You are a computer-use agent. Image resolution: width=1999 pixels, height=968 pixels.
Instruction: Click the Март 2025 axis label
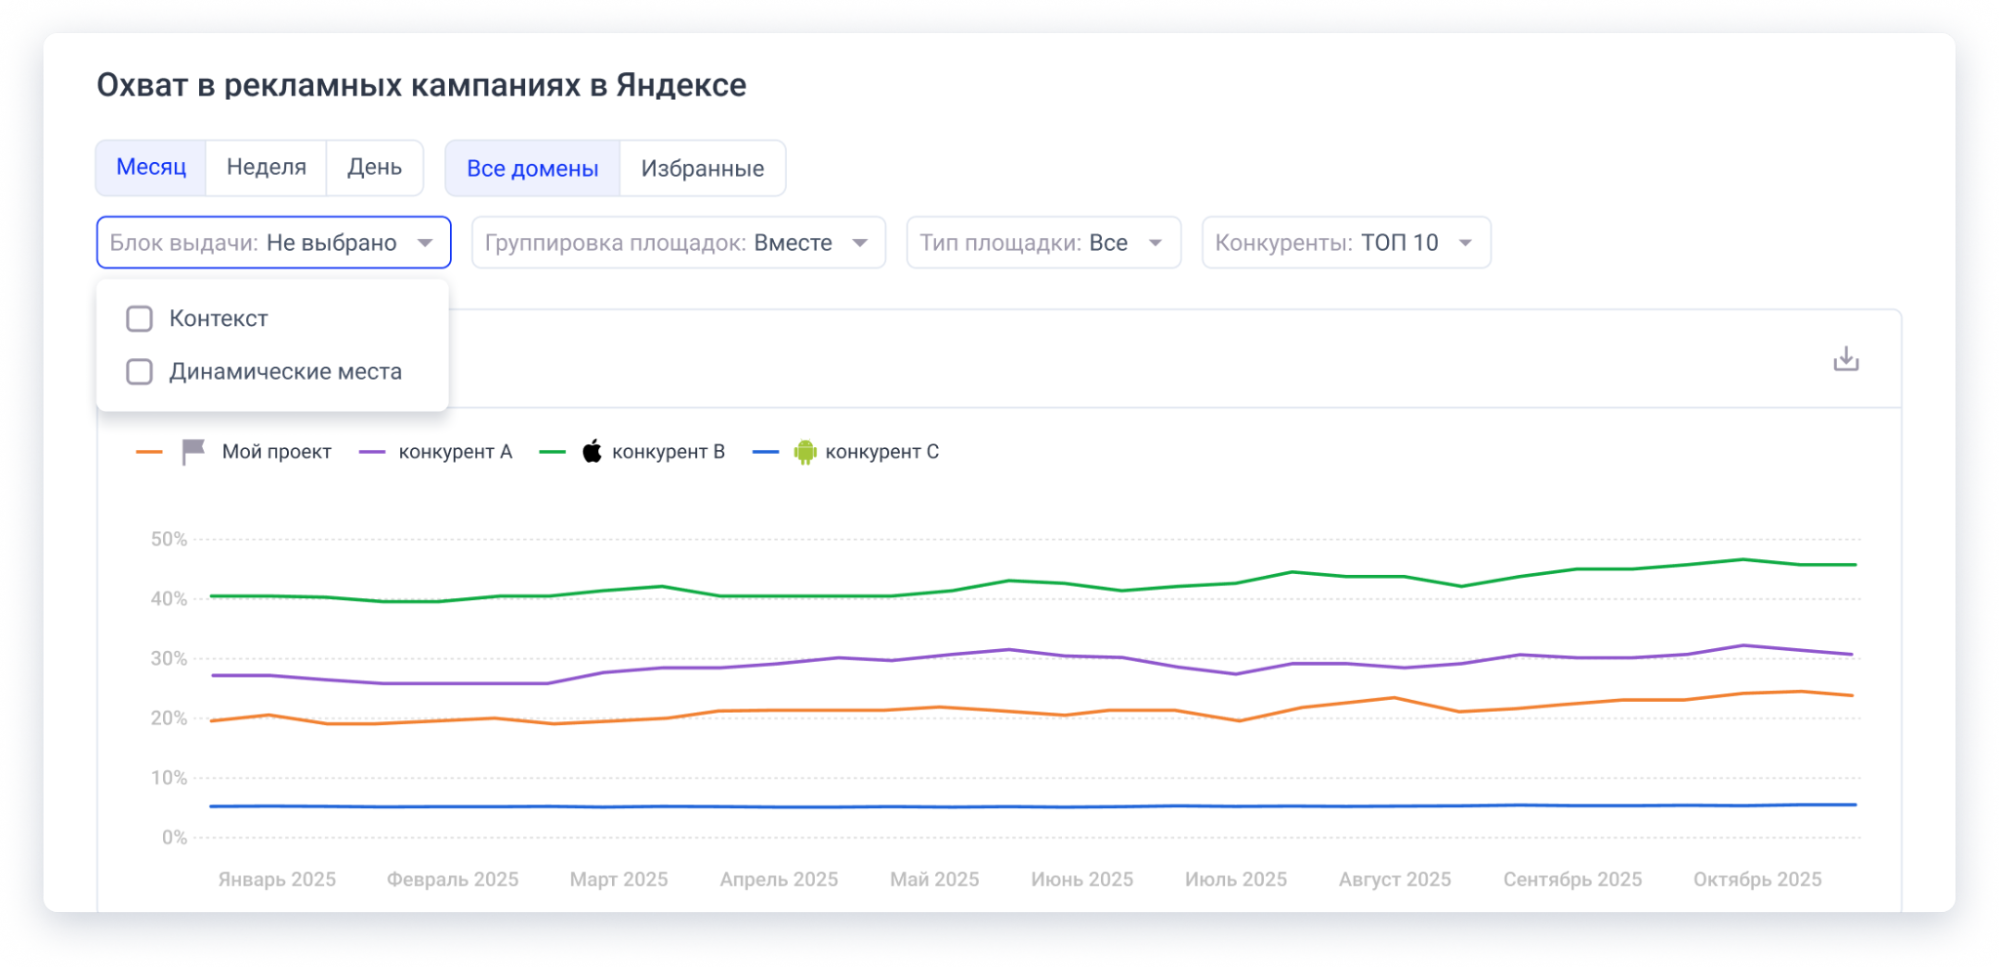click(x=619, y=879)
